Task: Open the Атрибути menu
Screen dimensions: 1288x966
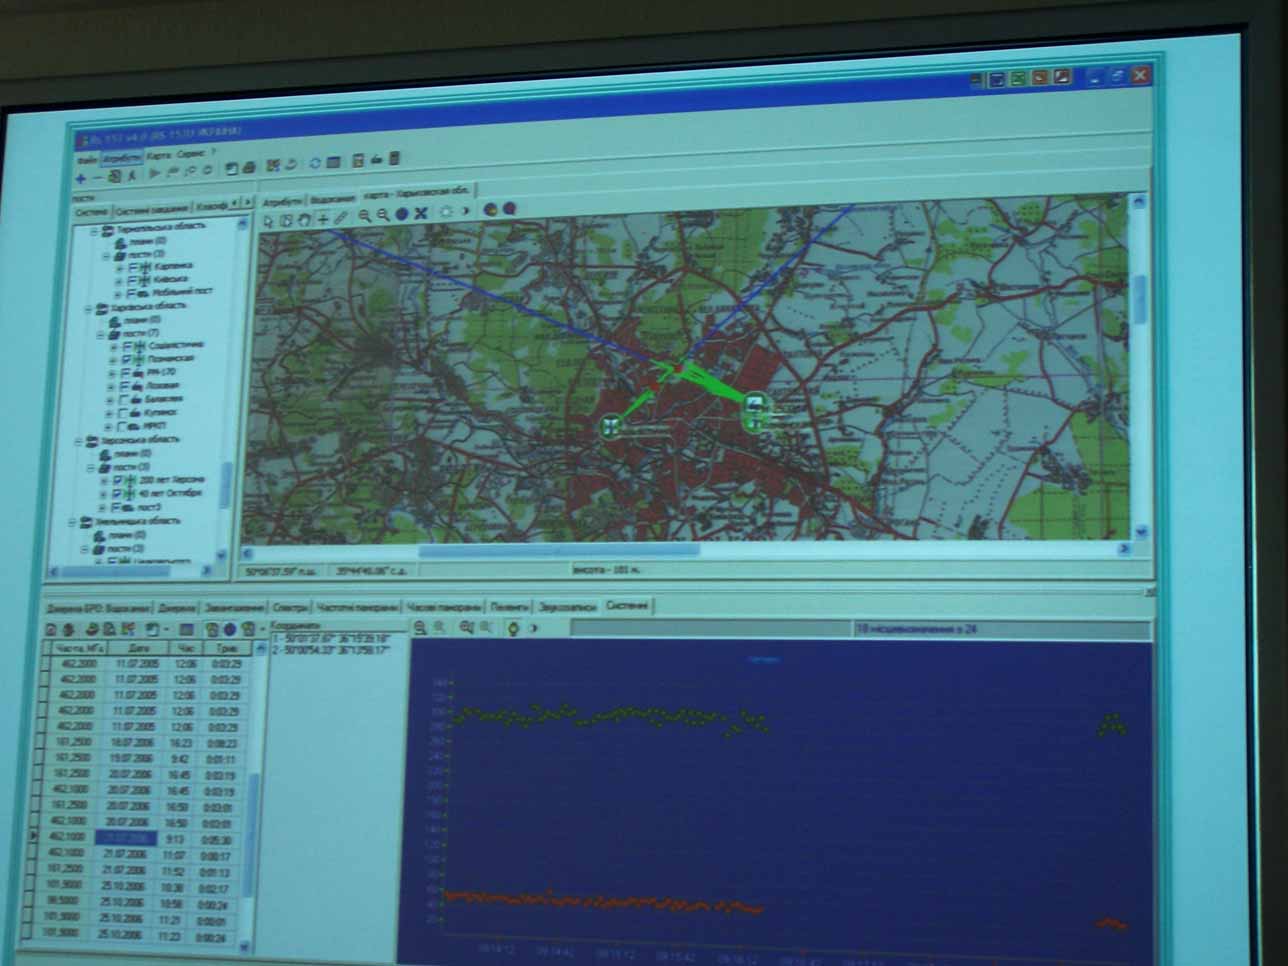Action: point(122,158)
